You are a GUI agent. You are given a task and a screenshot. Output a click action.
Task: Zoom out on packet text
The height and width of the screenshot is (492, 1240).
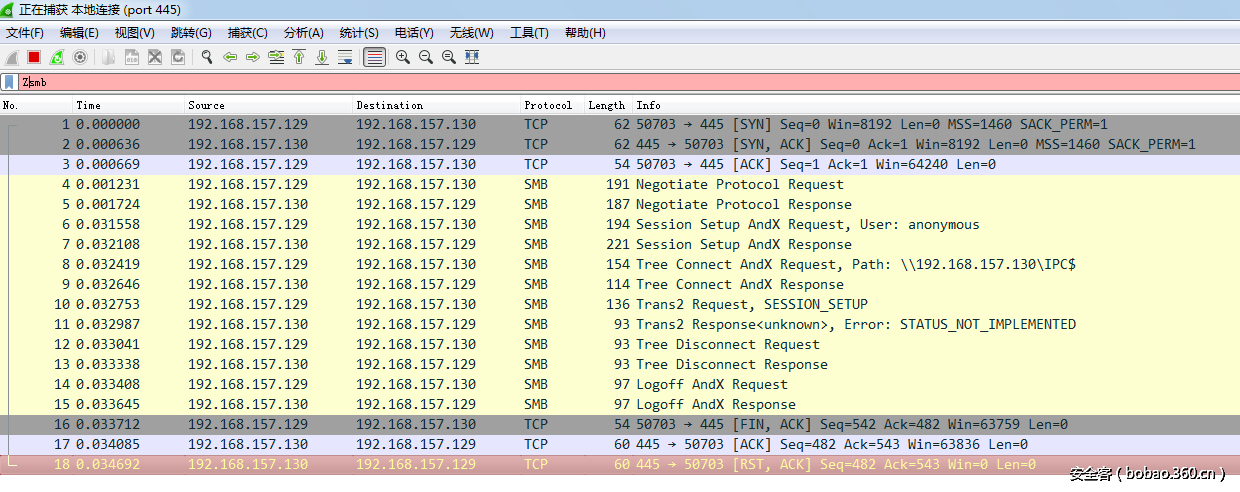point(426,57)
